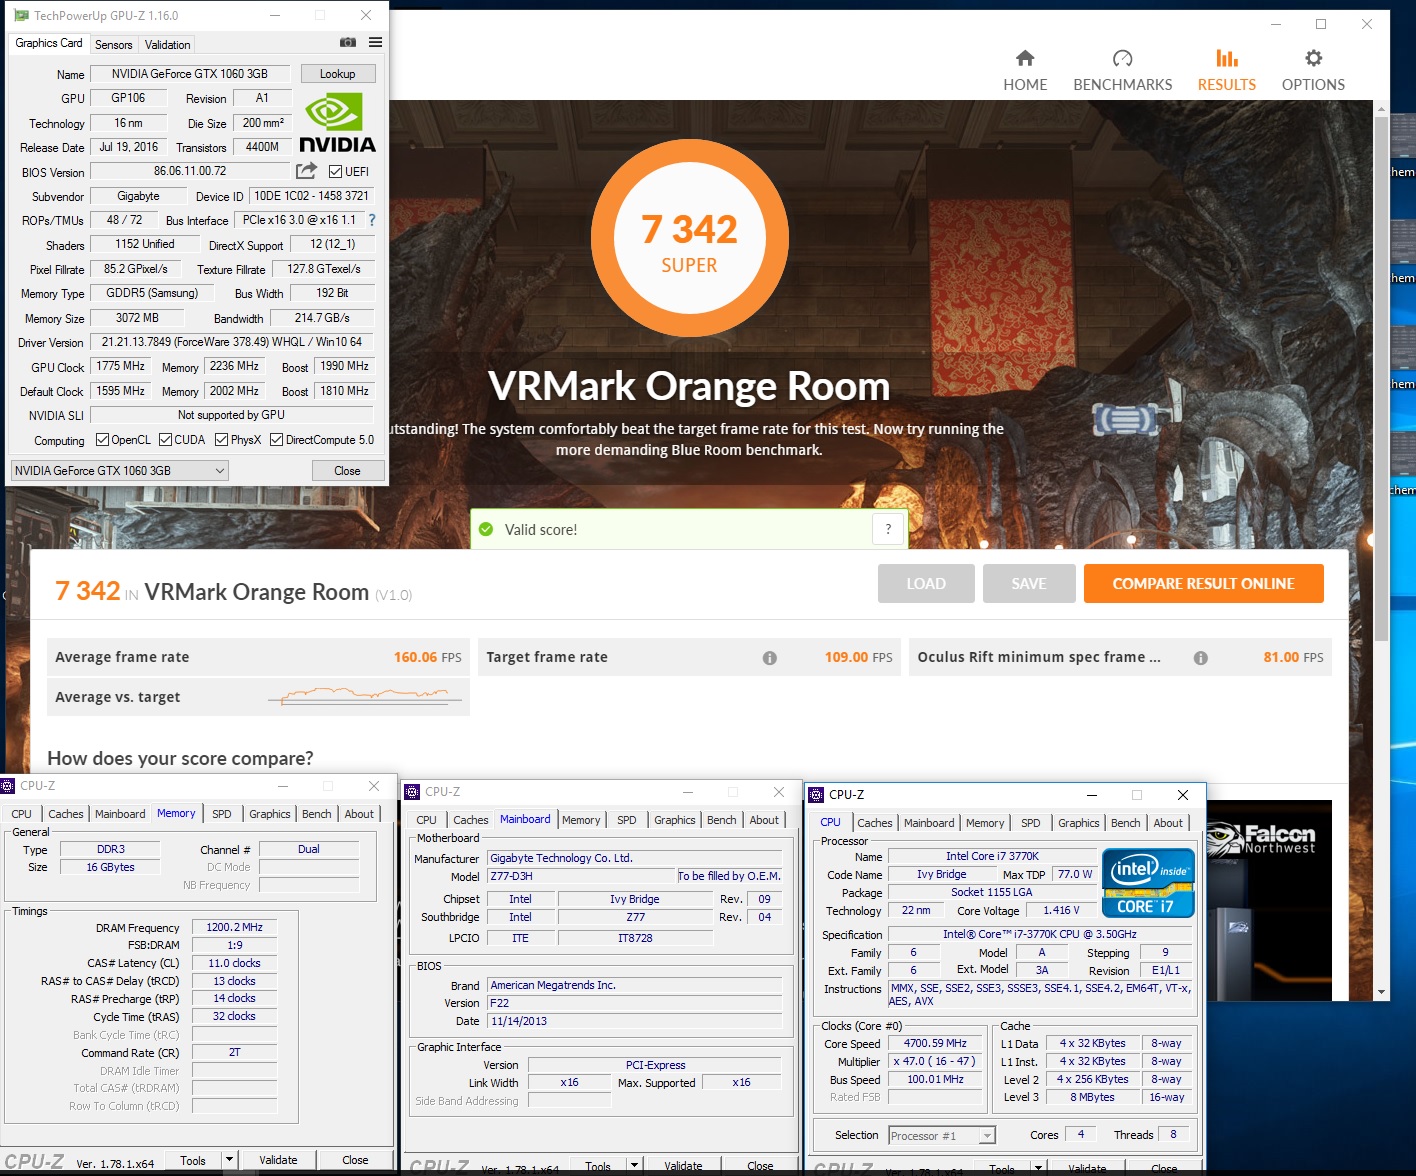
Task: Click the green Valid score checkmark icon
Action: click(x=486, y=530)
